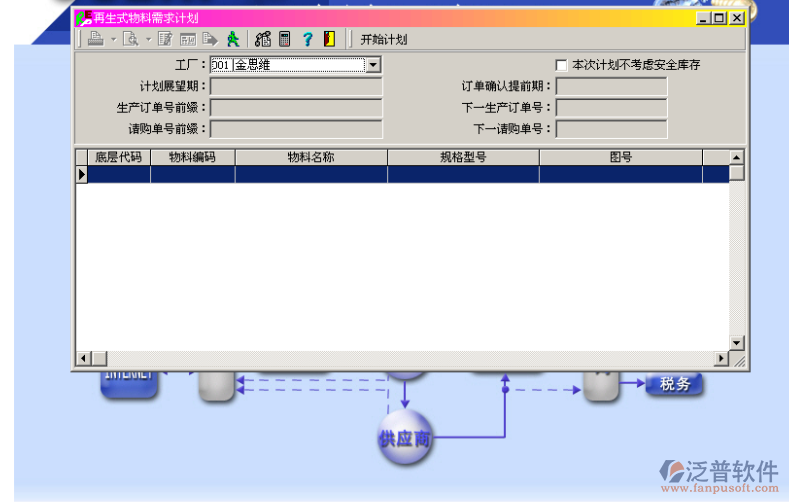Select the current row indicator arrow
789x504 pixels.
click(x=82, y=175)
